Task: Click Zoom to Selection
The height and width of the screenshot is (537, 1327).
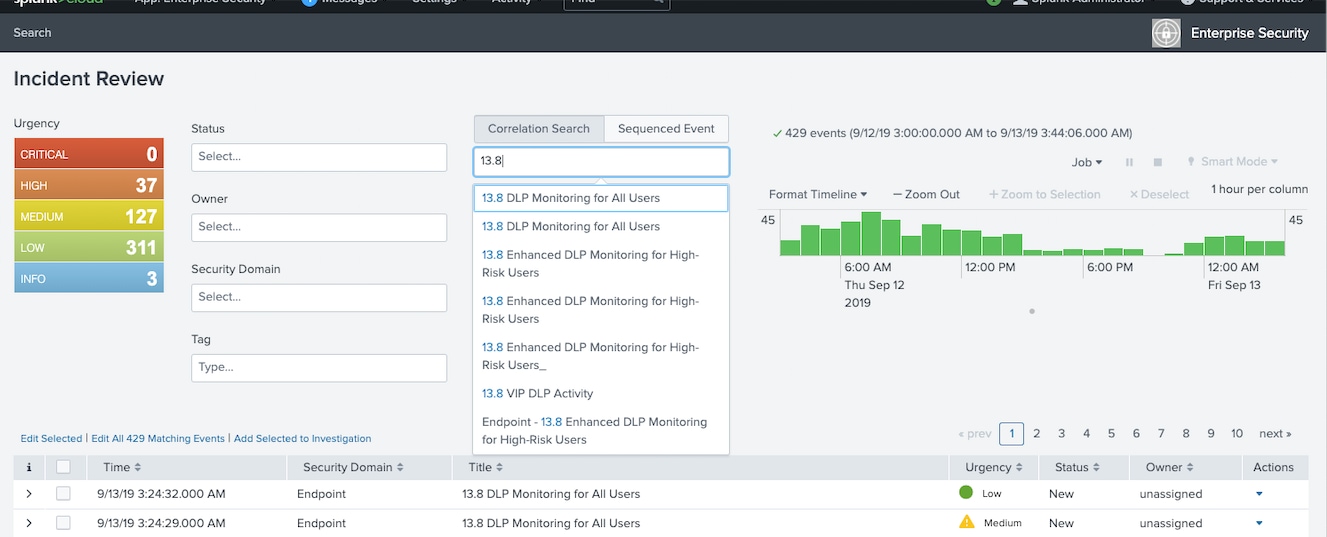Action: click(1044, 194)
